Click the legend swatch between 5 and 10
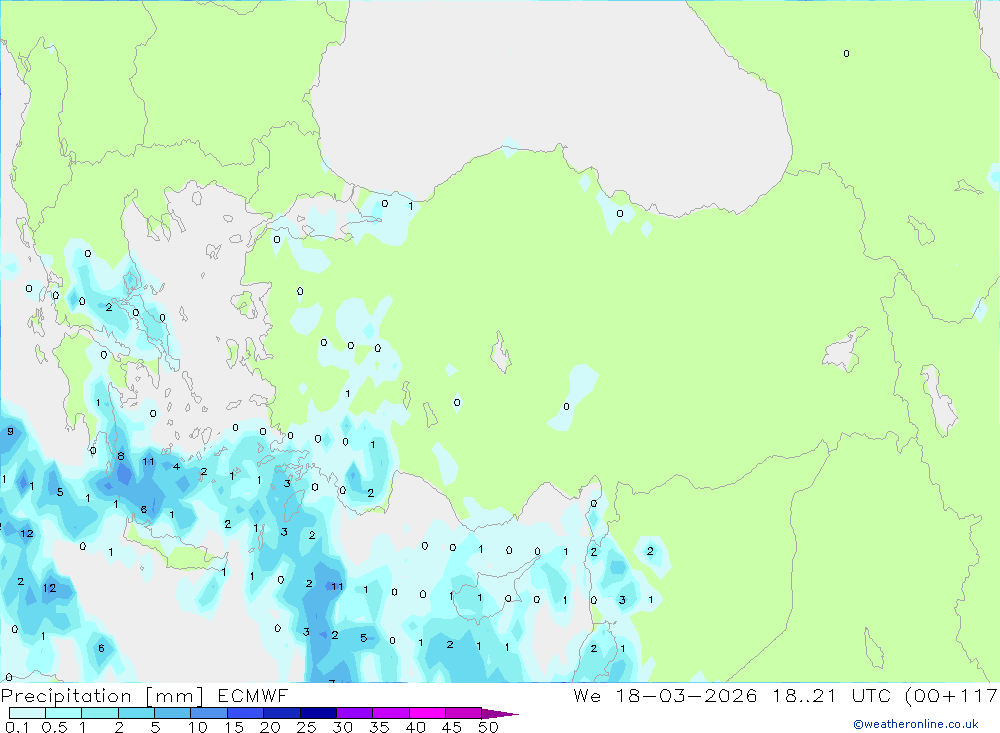1000x733 pixels. [x=173, y=713]
